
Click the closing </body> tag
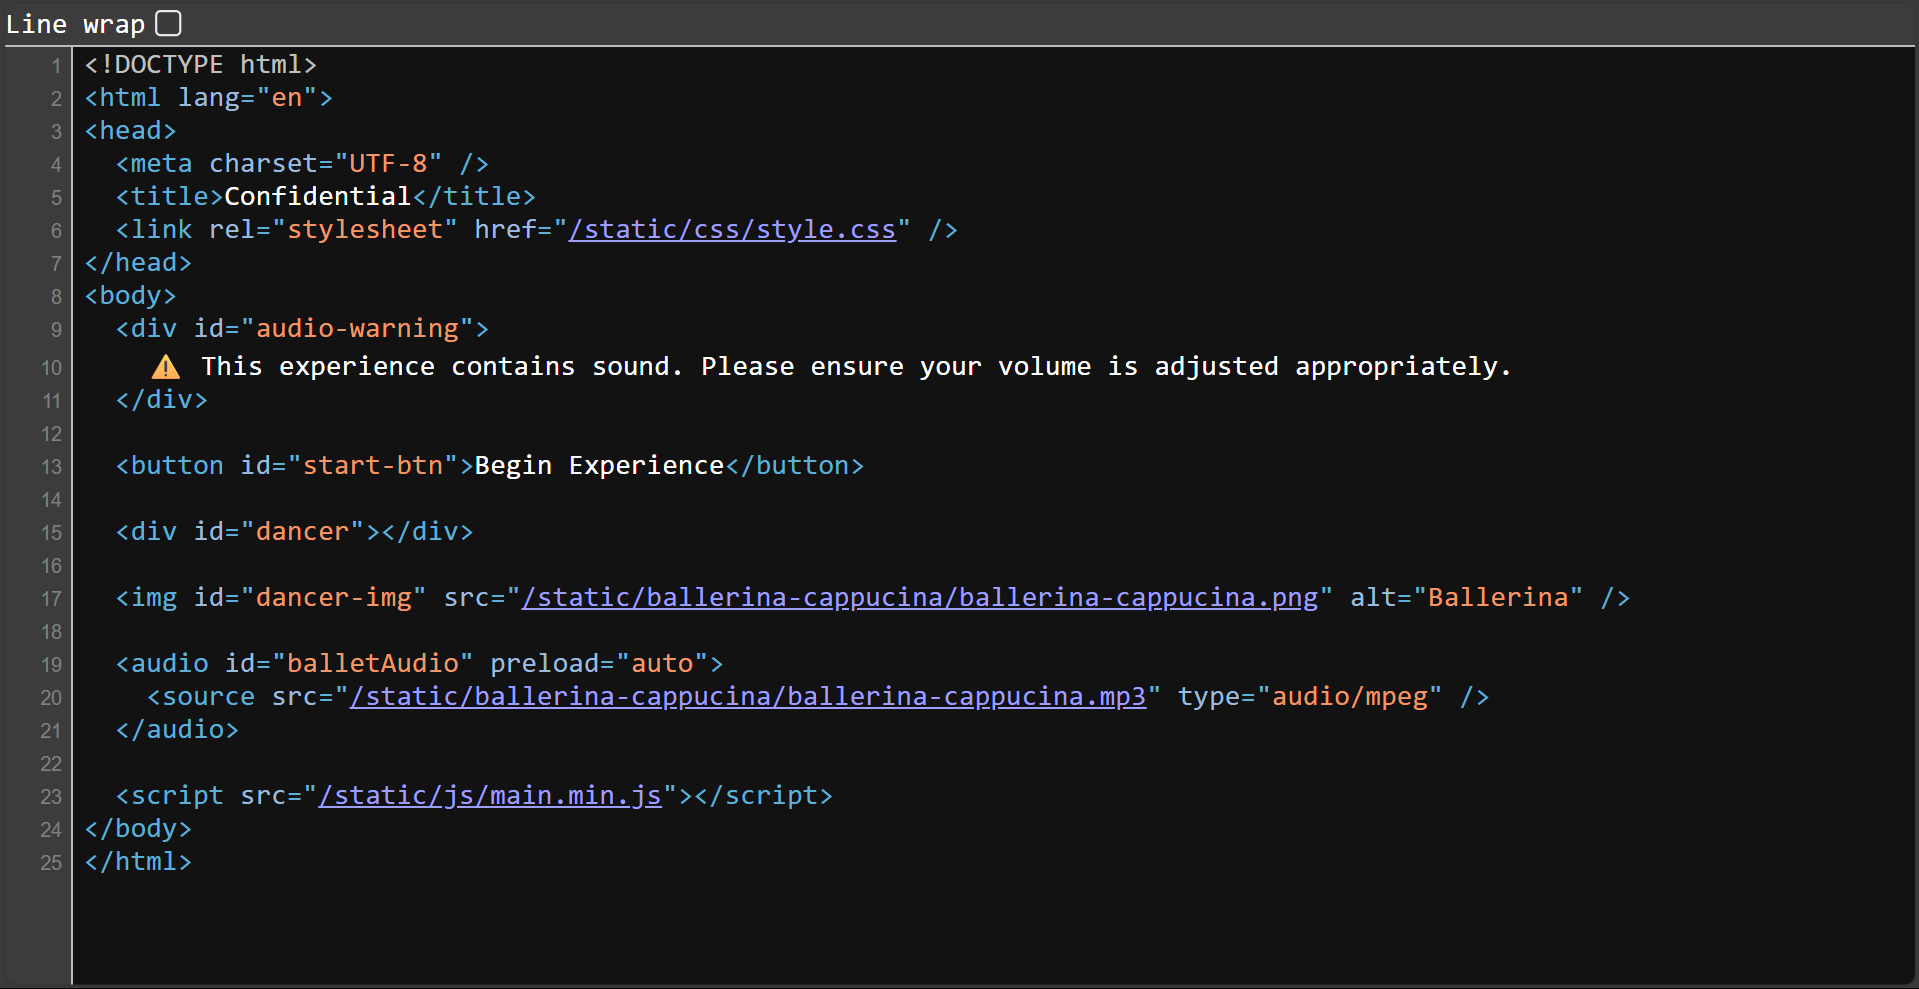pyautogui.click(x=138, y=829)
